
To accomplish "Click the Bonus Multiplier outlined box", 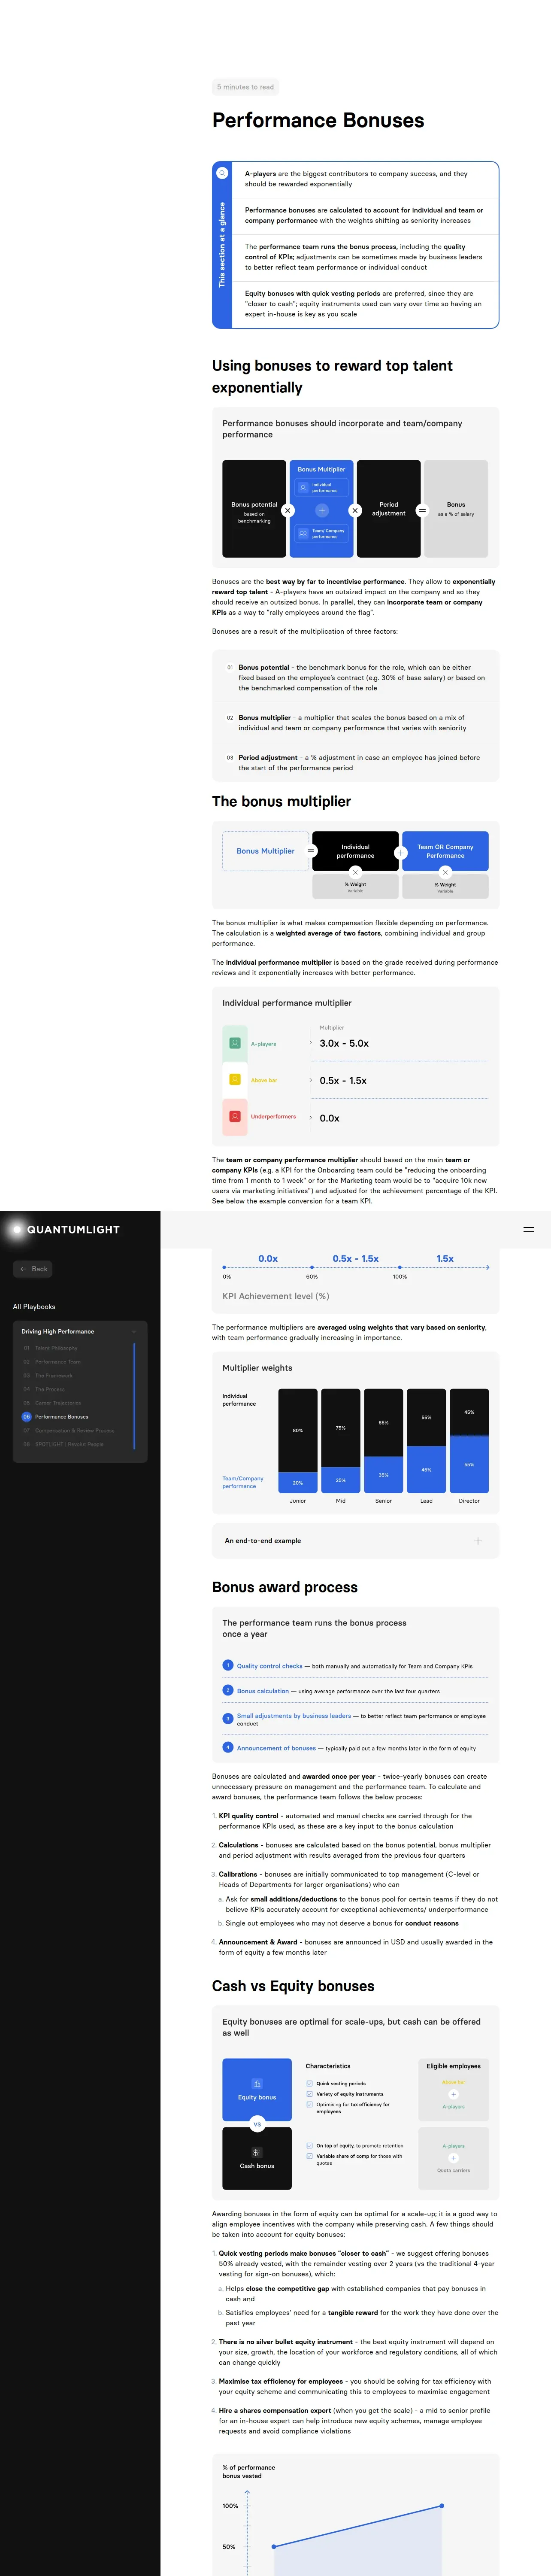I will 265,851.
